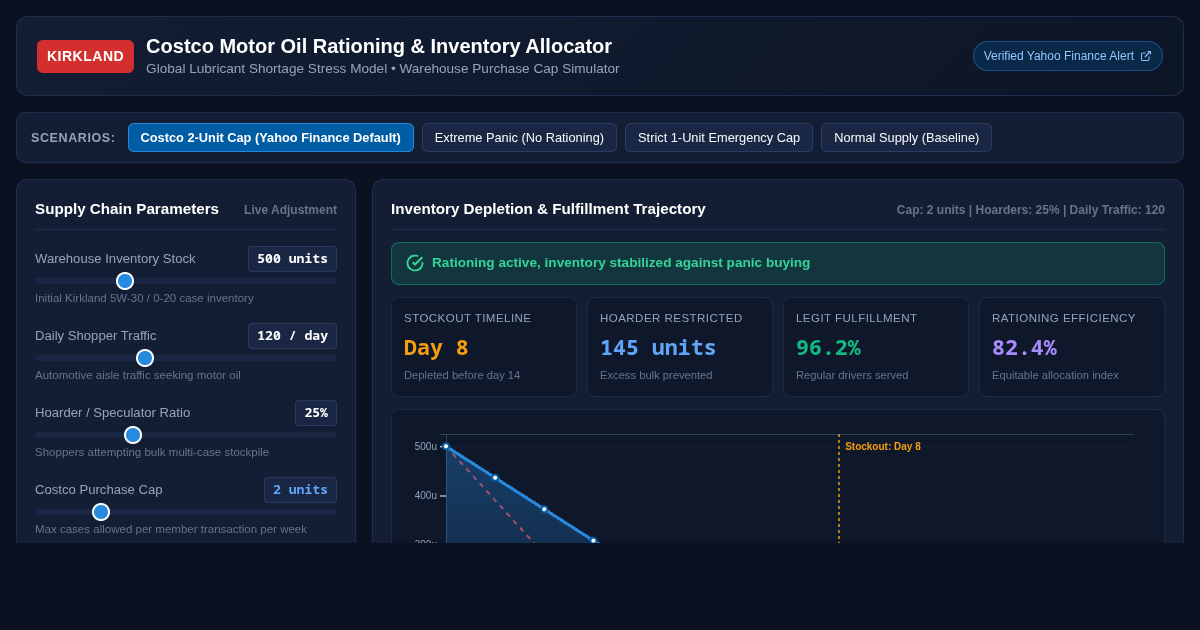Click the Depleted before day 14 note
1200x630 pixels.
point(462,375)
